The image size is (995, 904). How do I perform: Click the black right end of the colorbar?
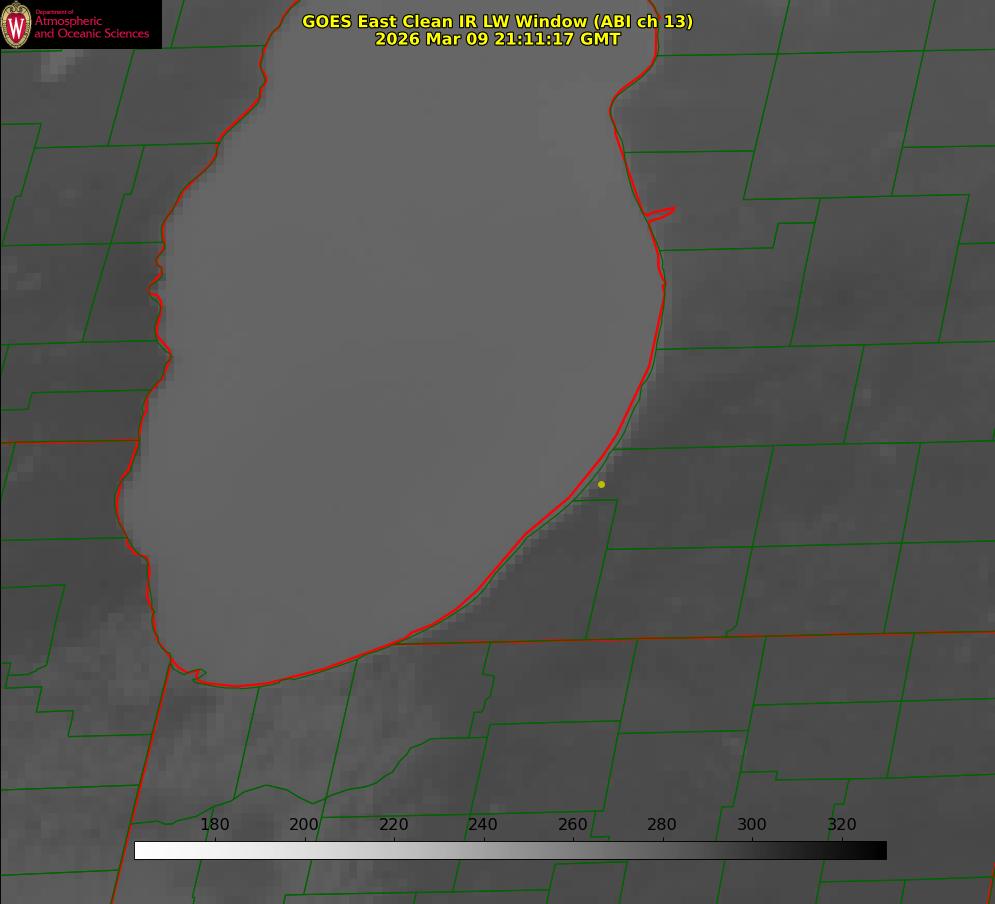pos(879,850)
